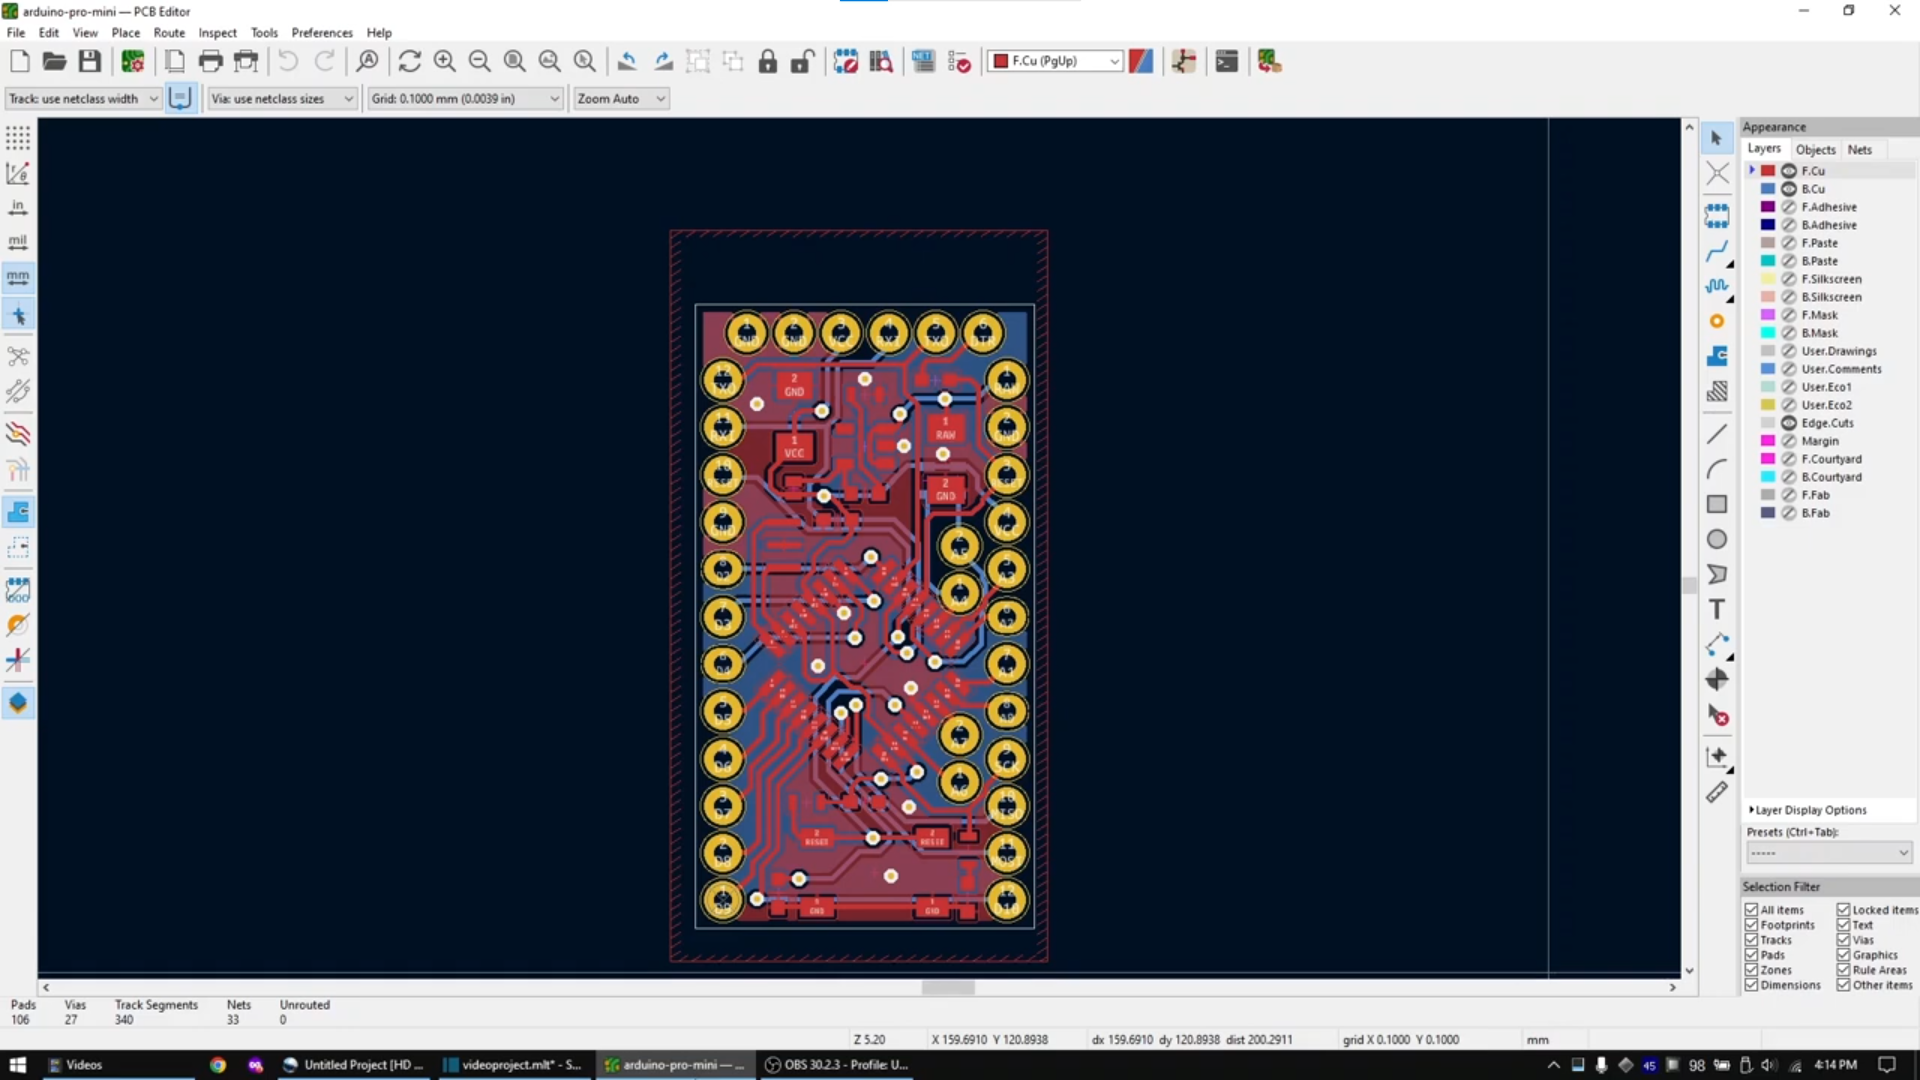
Task: Uncheck the Footprints filter checkbox
Action: (1751, 925)
